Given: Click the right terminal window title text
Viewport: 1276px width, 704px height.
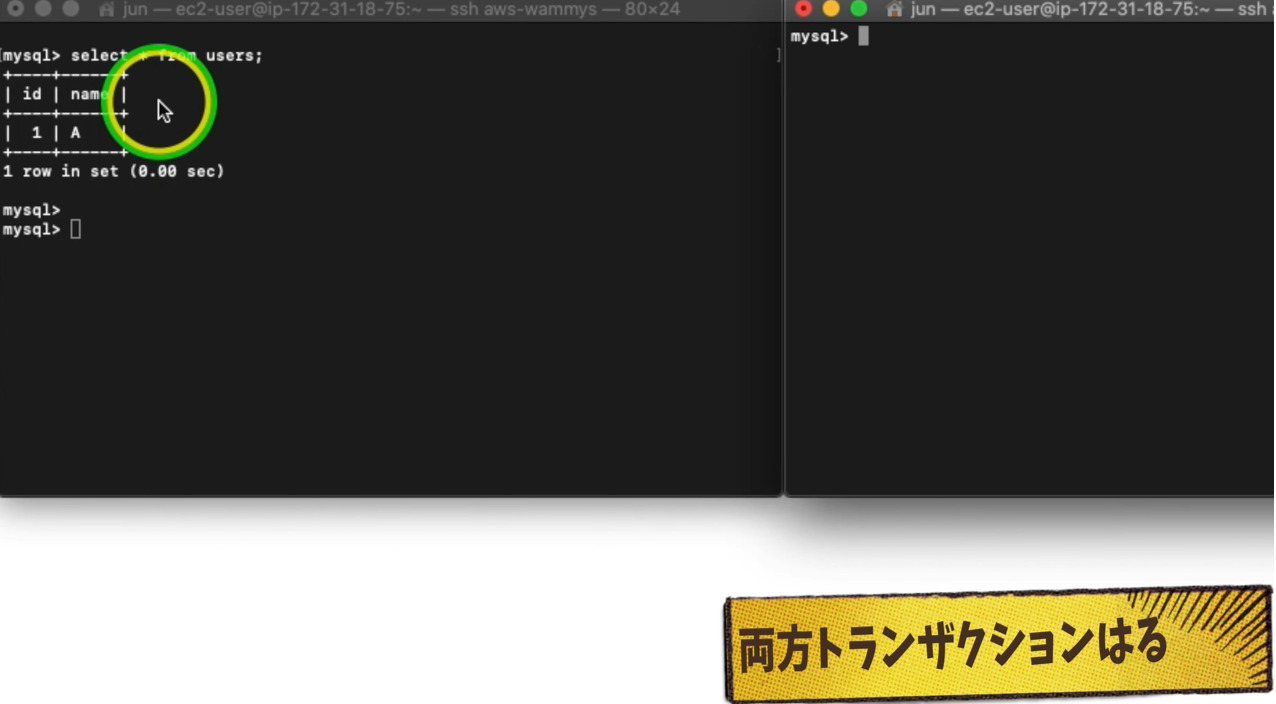Looking at the screenshot, I should coord(1093,10).
